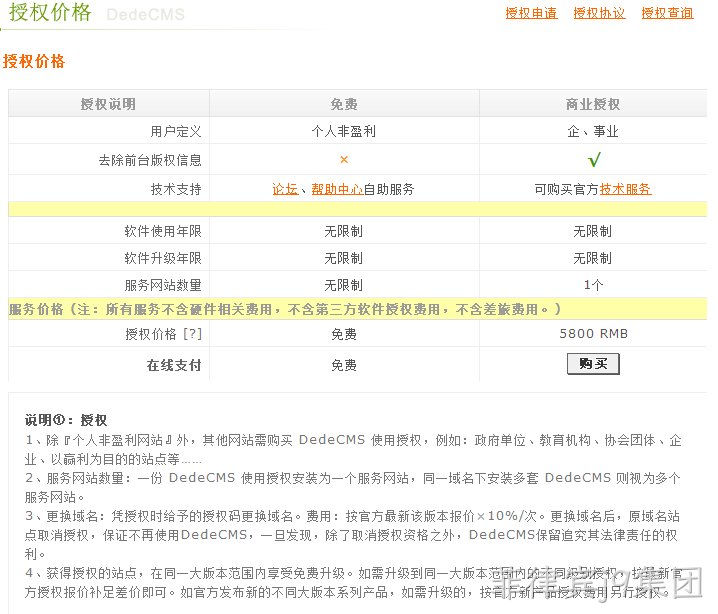
Task: Visit the 论坛 support link
Action: tap(285, 189)
